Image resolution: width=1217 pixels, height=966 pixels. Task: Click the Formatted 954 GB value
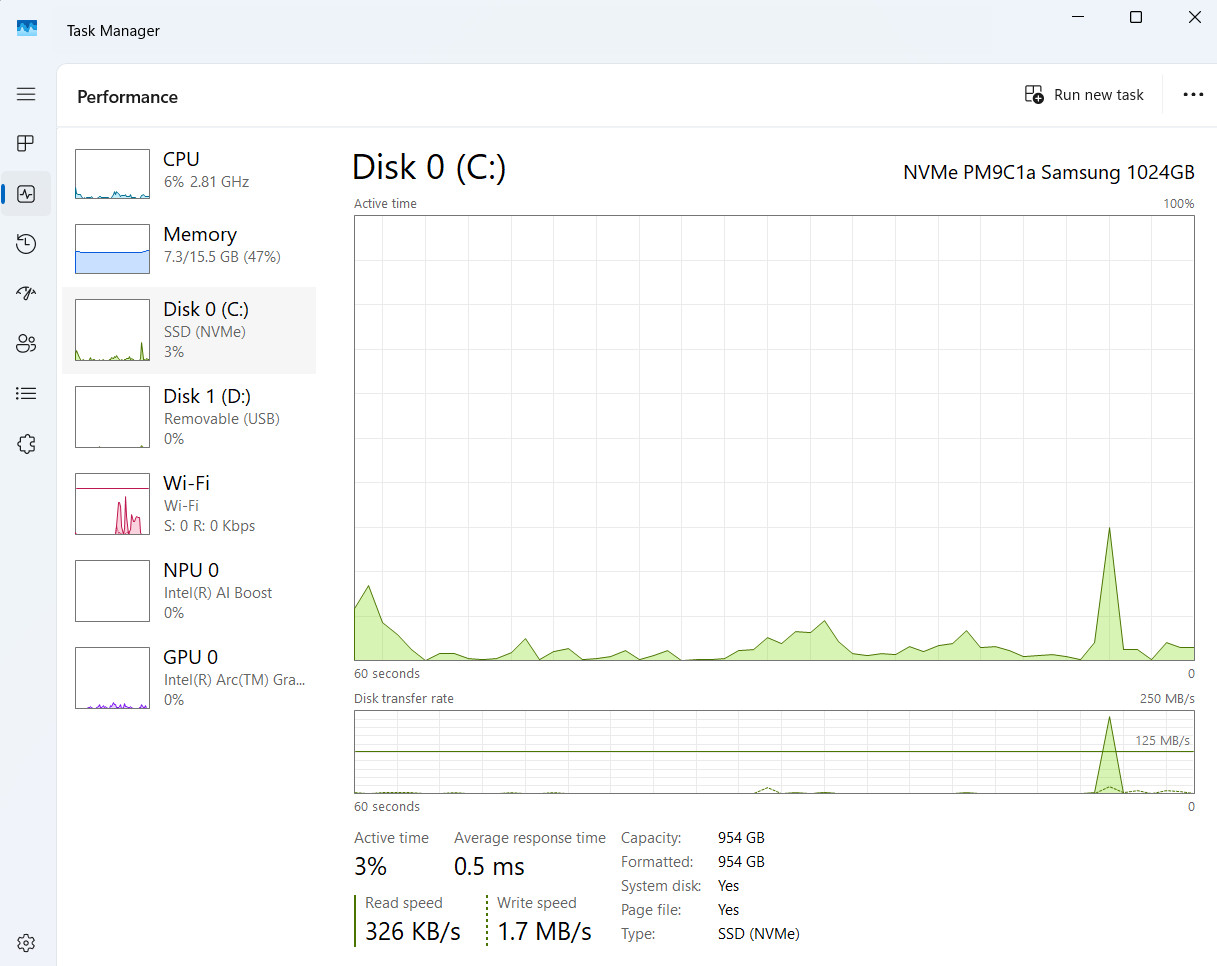click(x=741, y=862)
